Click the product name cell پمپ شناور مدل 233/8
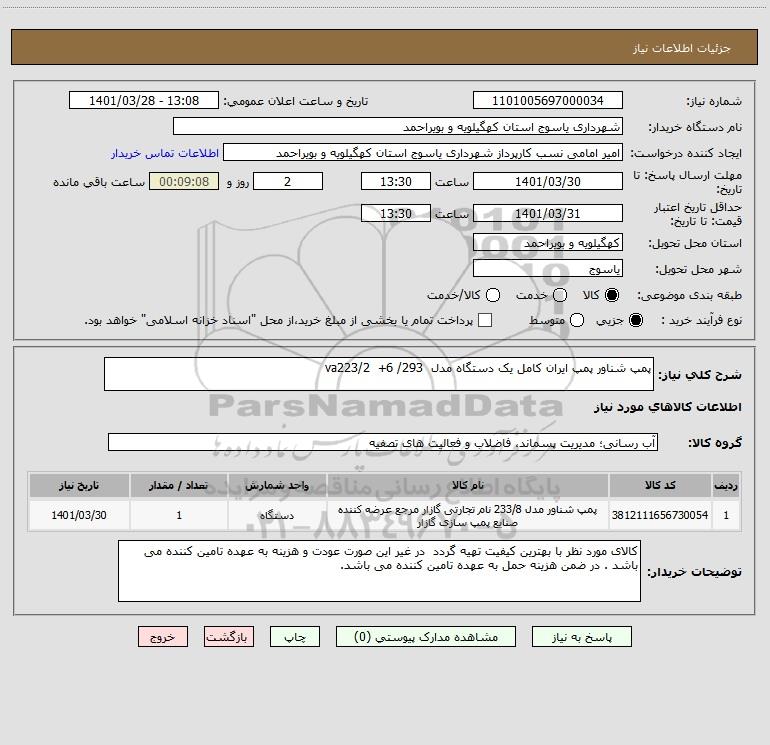770x745 pixels. coord(468,515)
